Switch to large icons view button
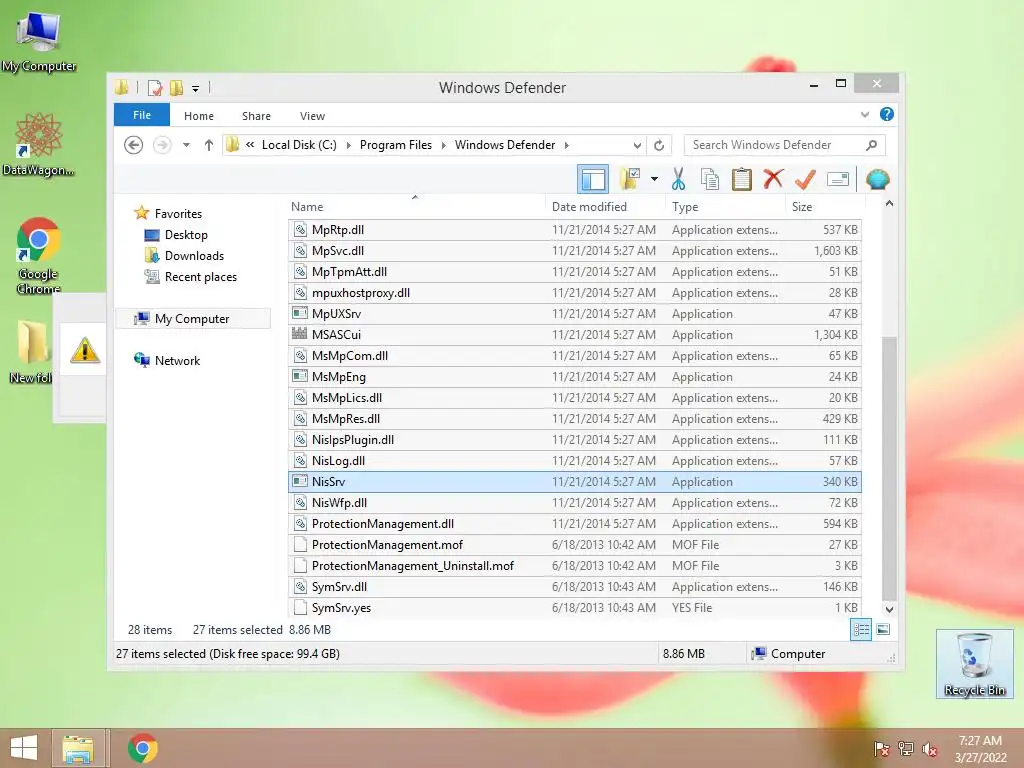The height and width of the screenshot is (768, 1024). 883,630
